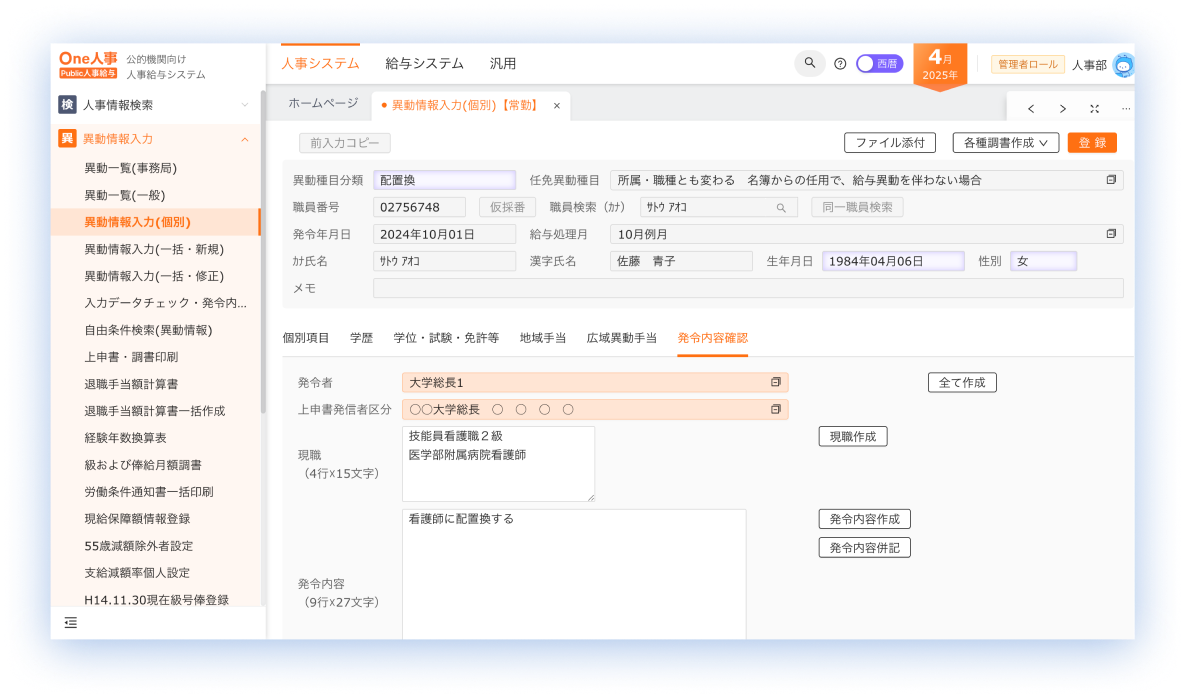Select the 学歴 tab
Screen dimensions: 1186x698
click(362, 338)
